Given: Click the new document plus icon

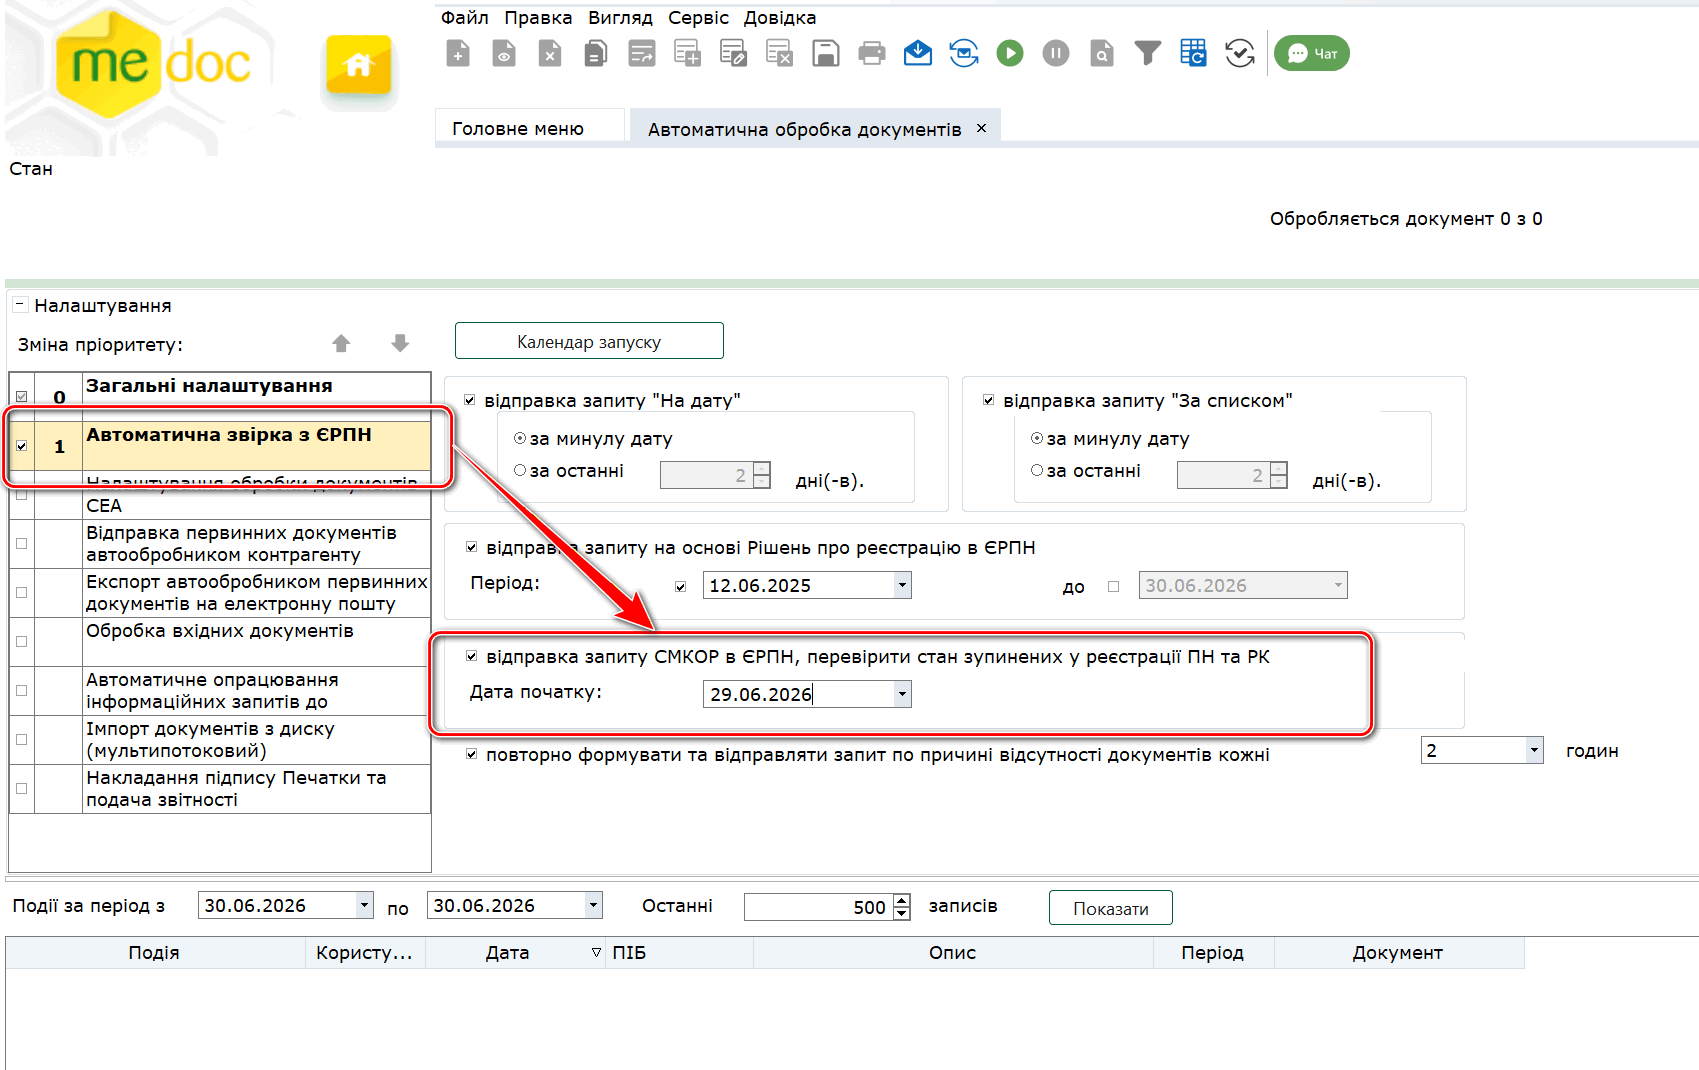Looking at the screenshot, I should [458, 53].
